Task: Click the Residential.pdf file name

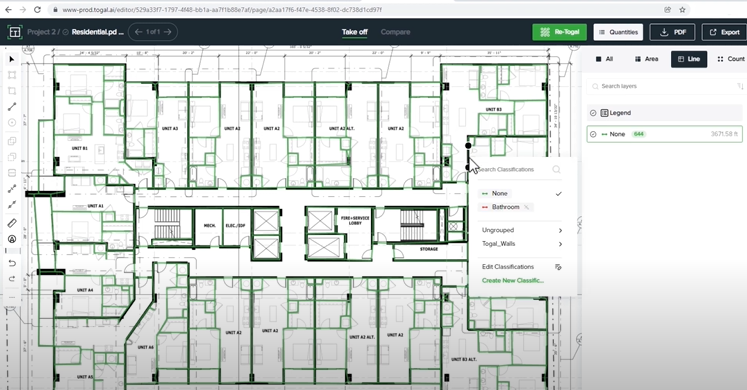Action: [98, 32]
